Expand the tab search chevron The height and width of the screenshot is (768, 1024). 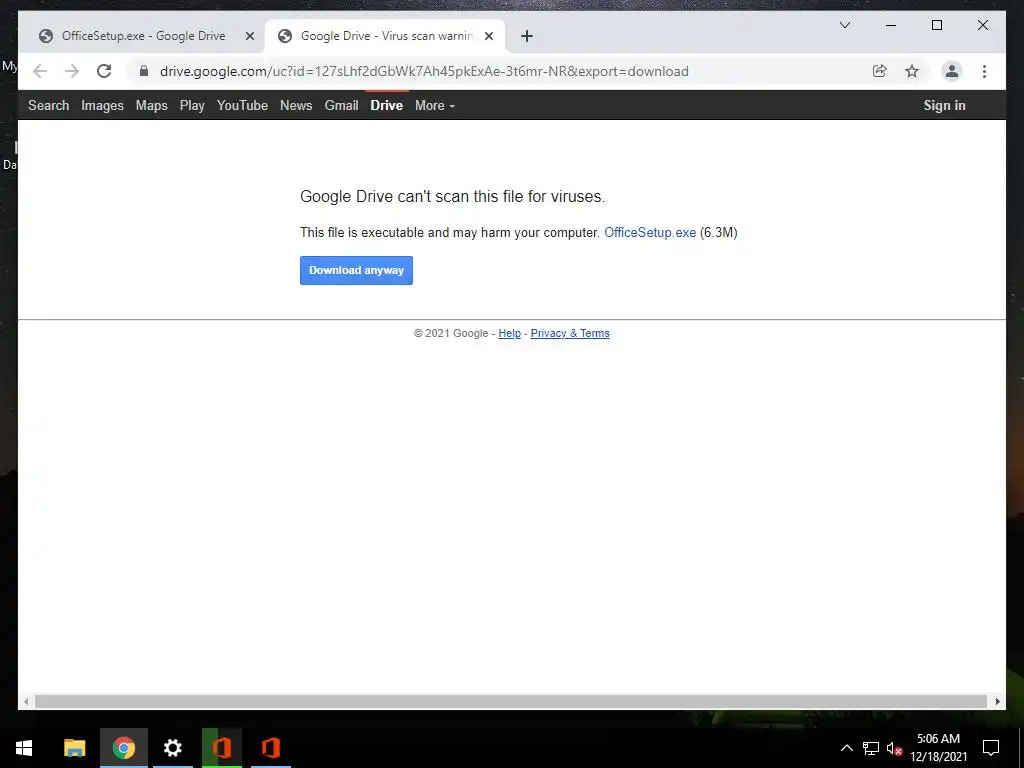844,25
